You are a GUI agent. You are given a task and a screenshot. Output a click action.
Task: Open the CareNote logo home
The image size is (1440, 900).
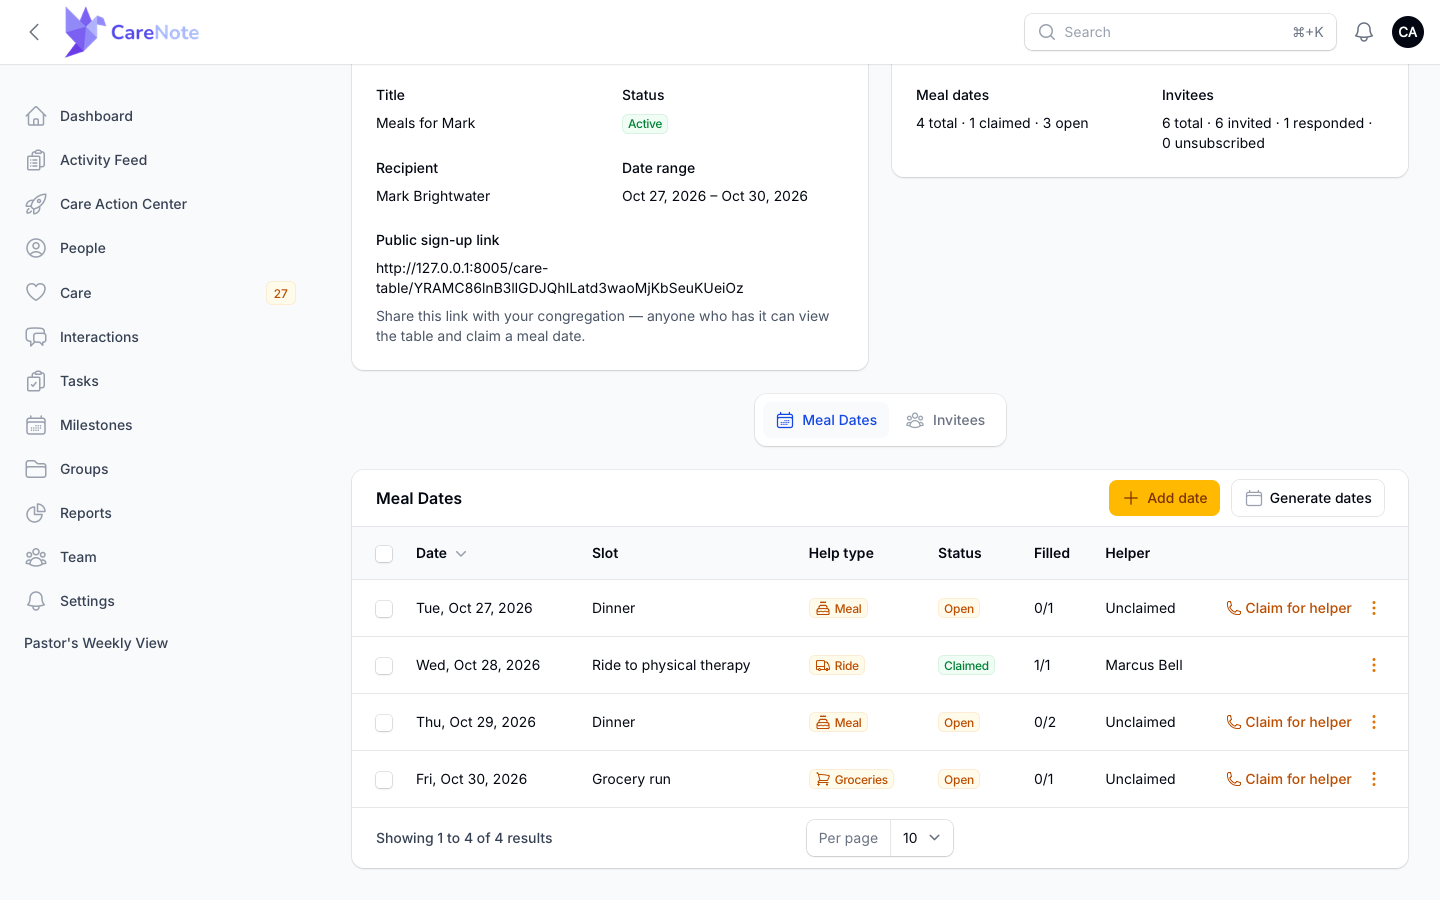(131, 32)
